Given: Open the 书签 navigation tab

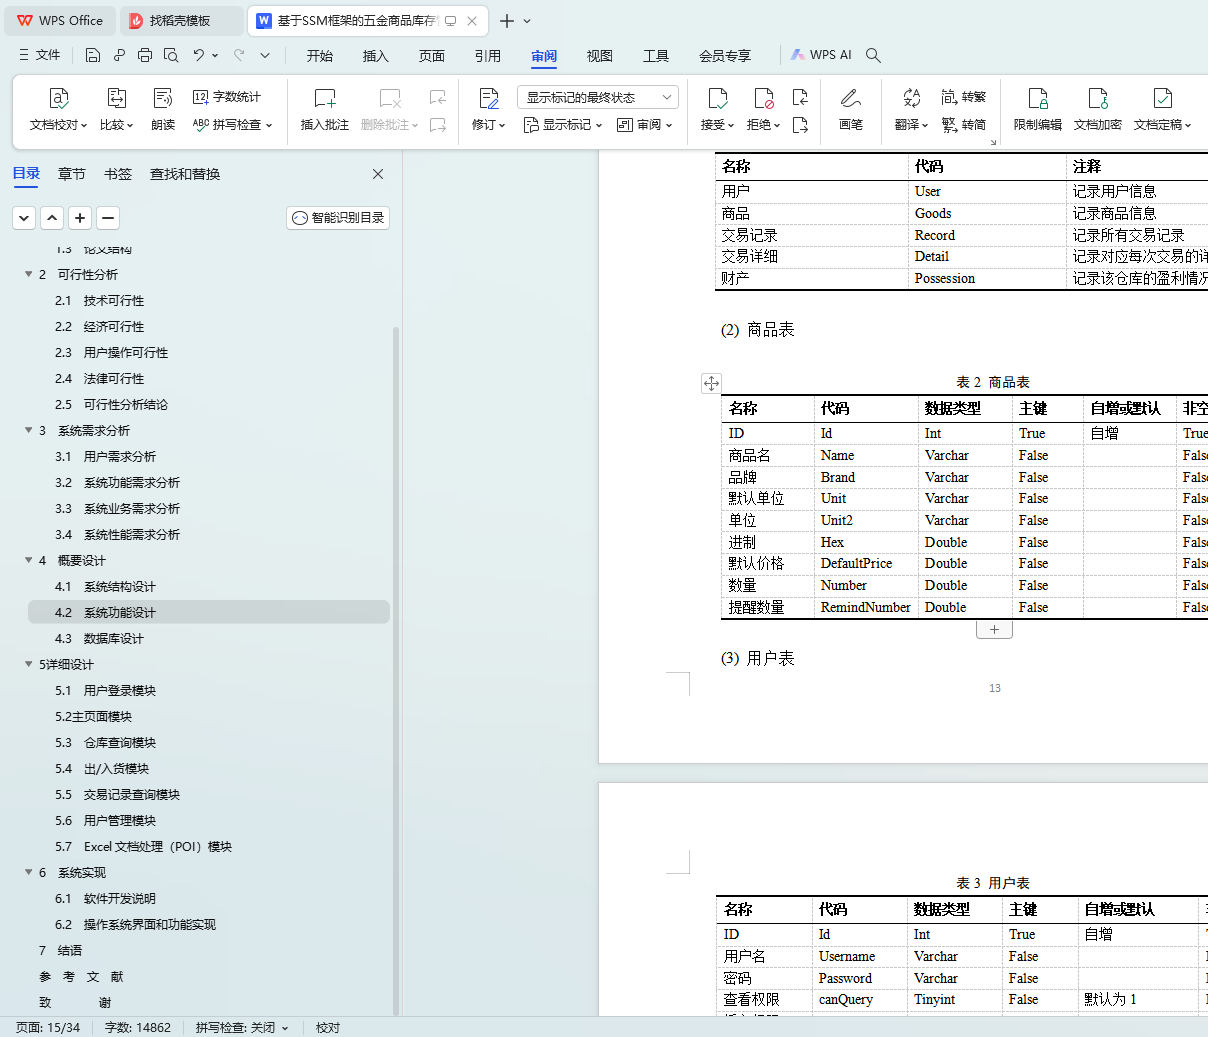Looking at the screenshot, I should pos(118,174).
